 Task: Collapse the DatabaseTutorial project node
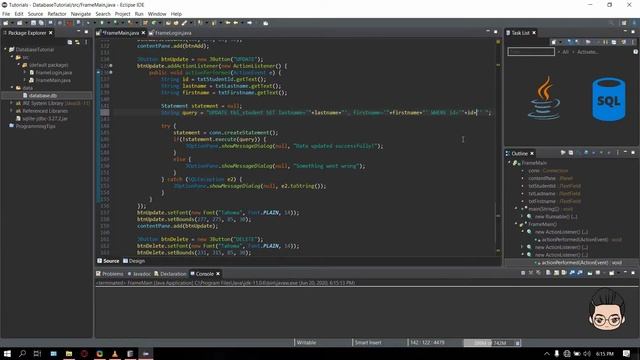(6, 49)
